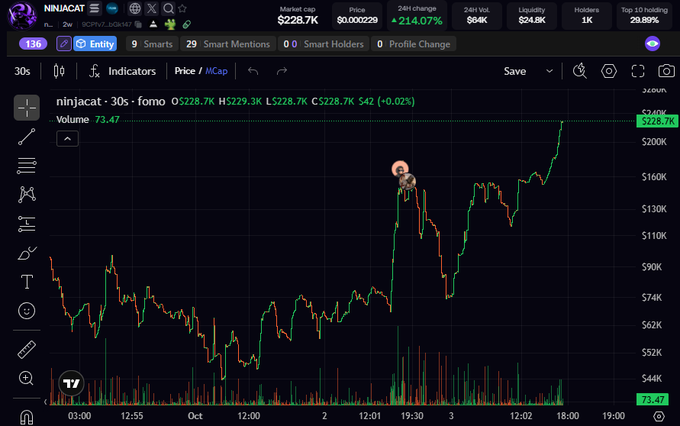
Task: Open time axis settings gear icon
Action: pos(659,416)
